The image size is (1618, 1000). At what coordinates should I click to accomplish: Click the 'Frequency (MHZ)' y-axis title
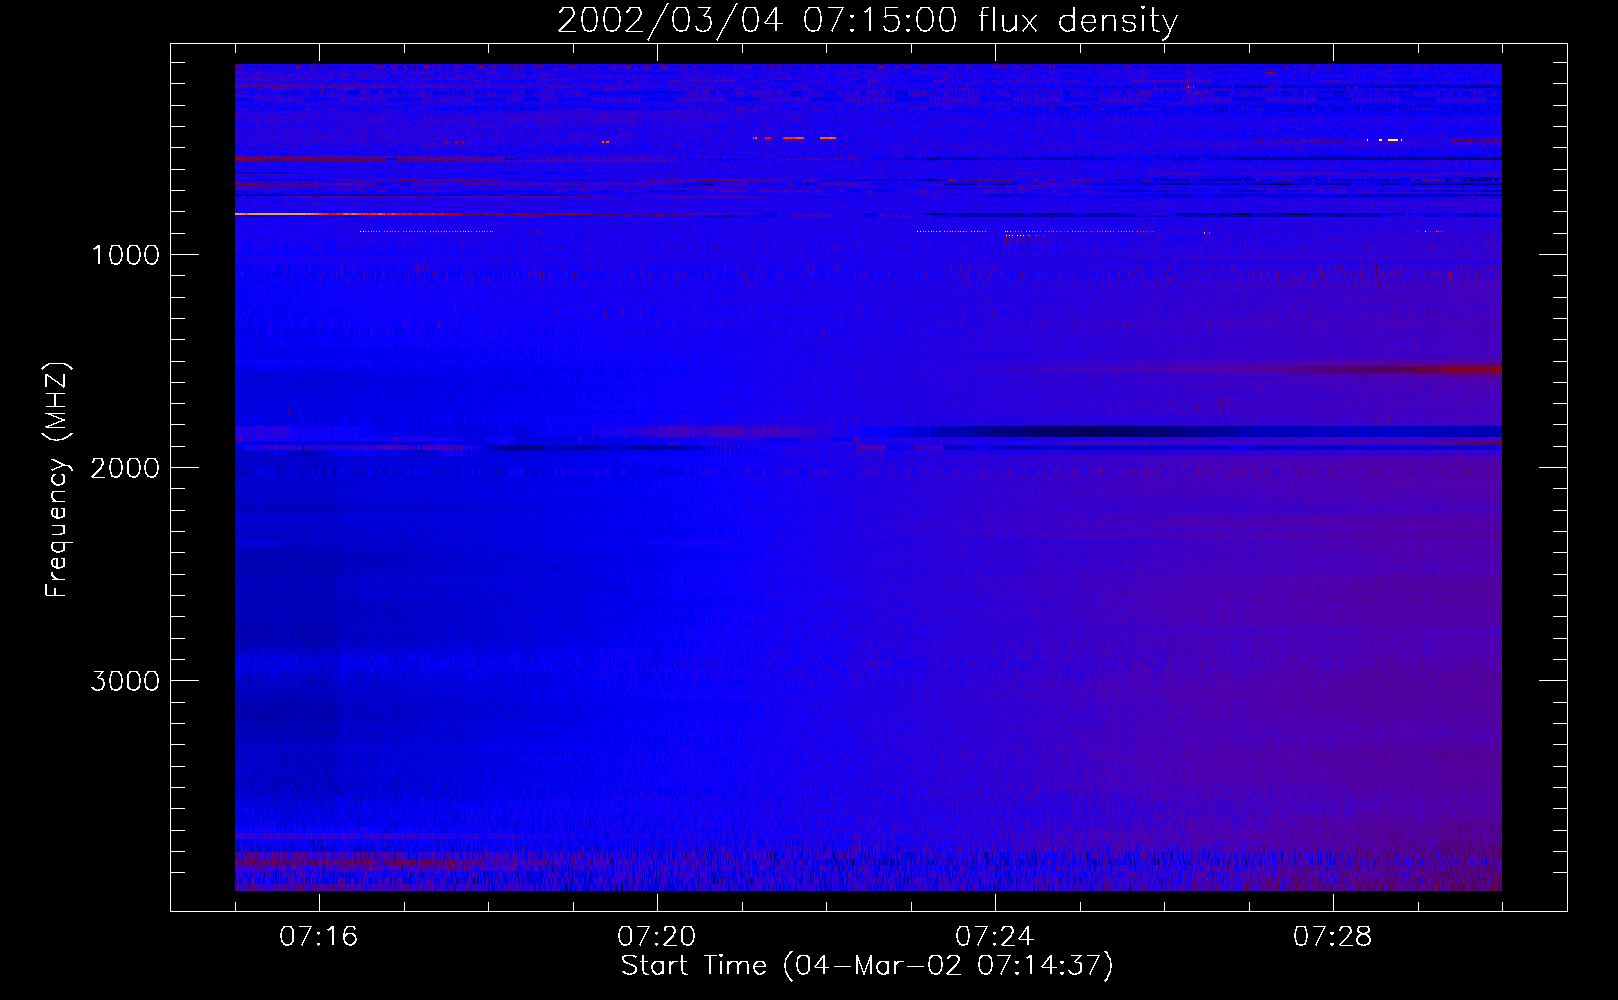tap(58, 480)
